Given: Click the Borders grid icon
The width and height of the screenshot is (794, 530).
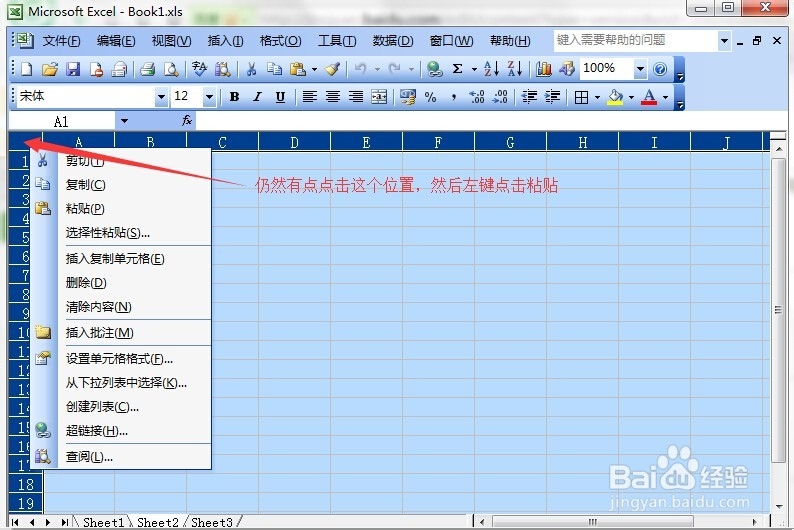Looking at the screenshot, I should click(x=581, y=97).
